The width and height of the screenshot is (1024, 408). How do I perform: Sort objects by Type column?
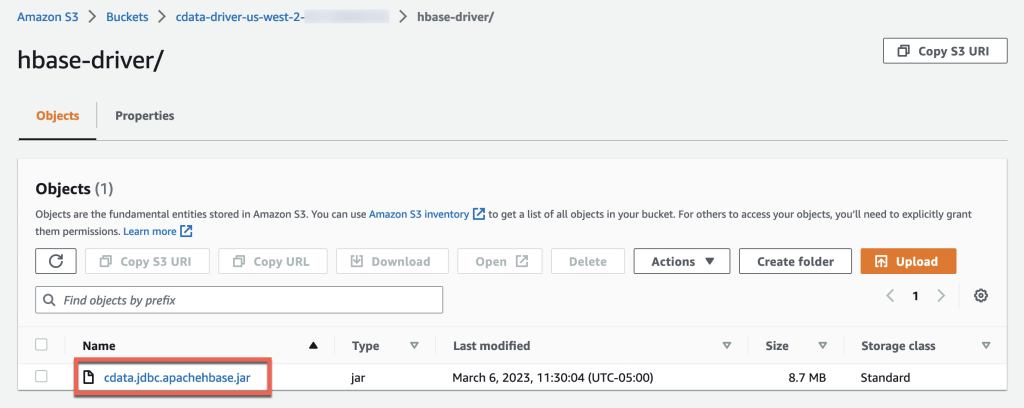(x=414, y=345)
